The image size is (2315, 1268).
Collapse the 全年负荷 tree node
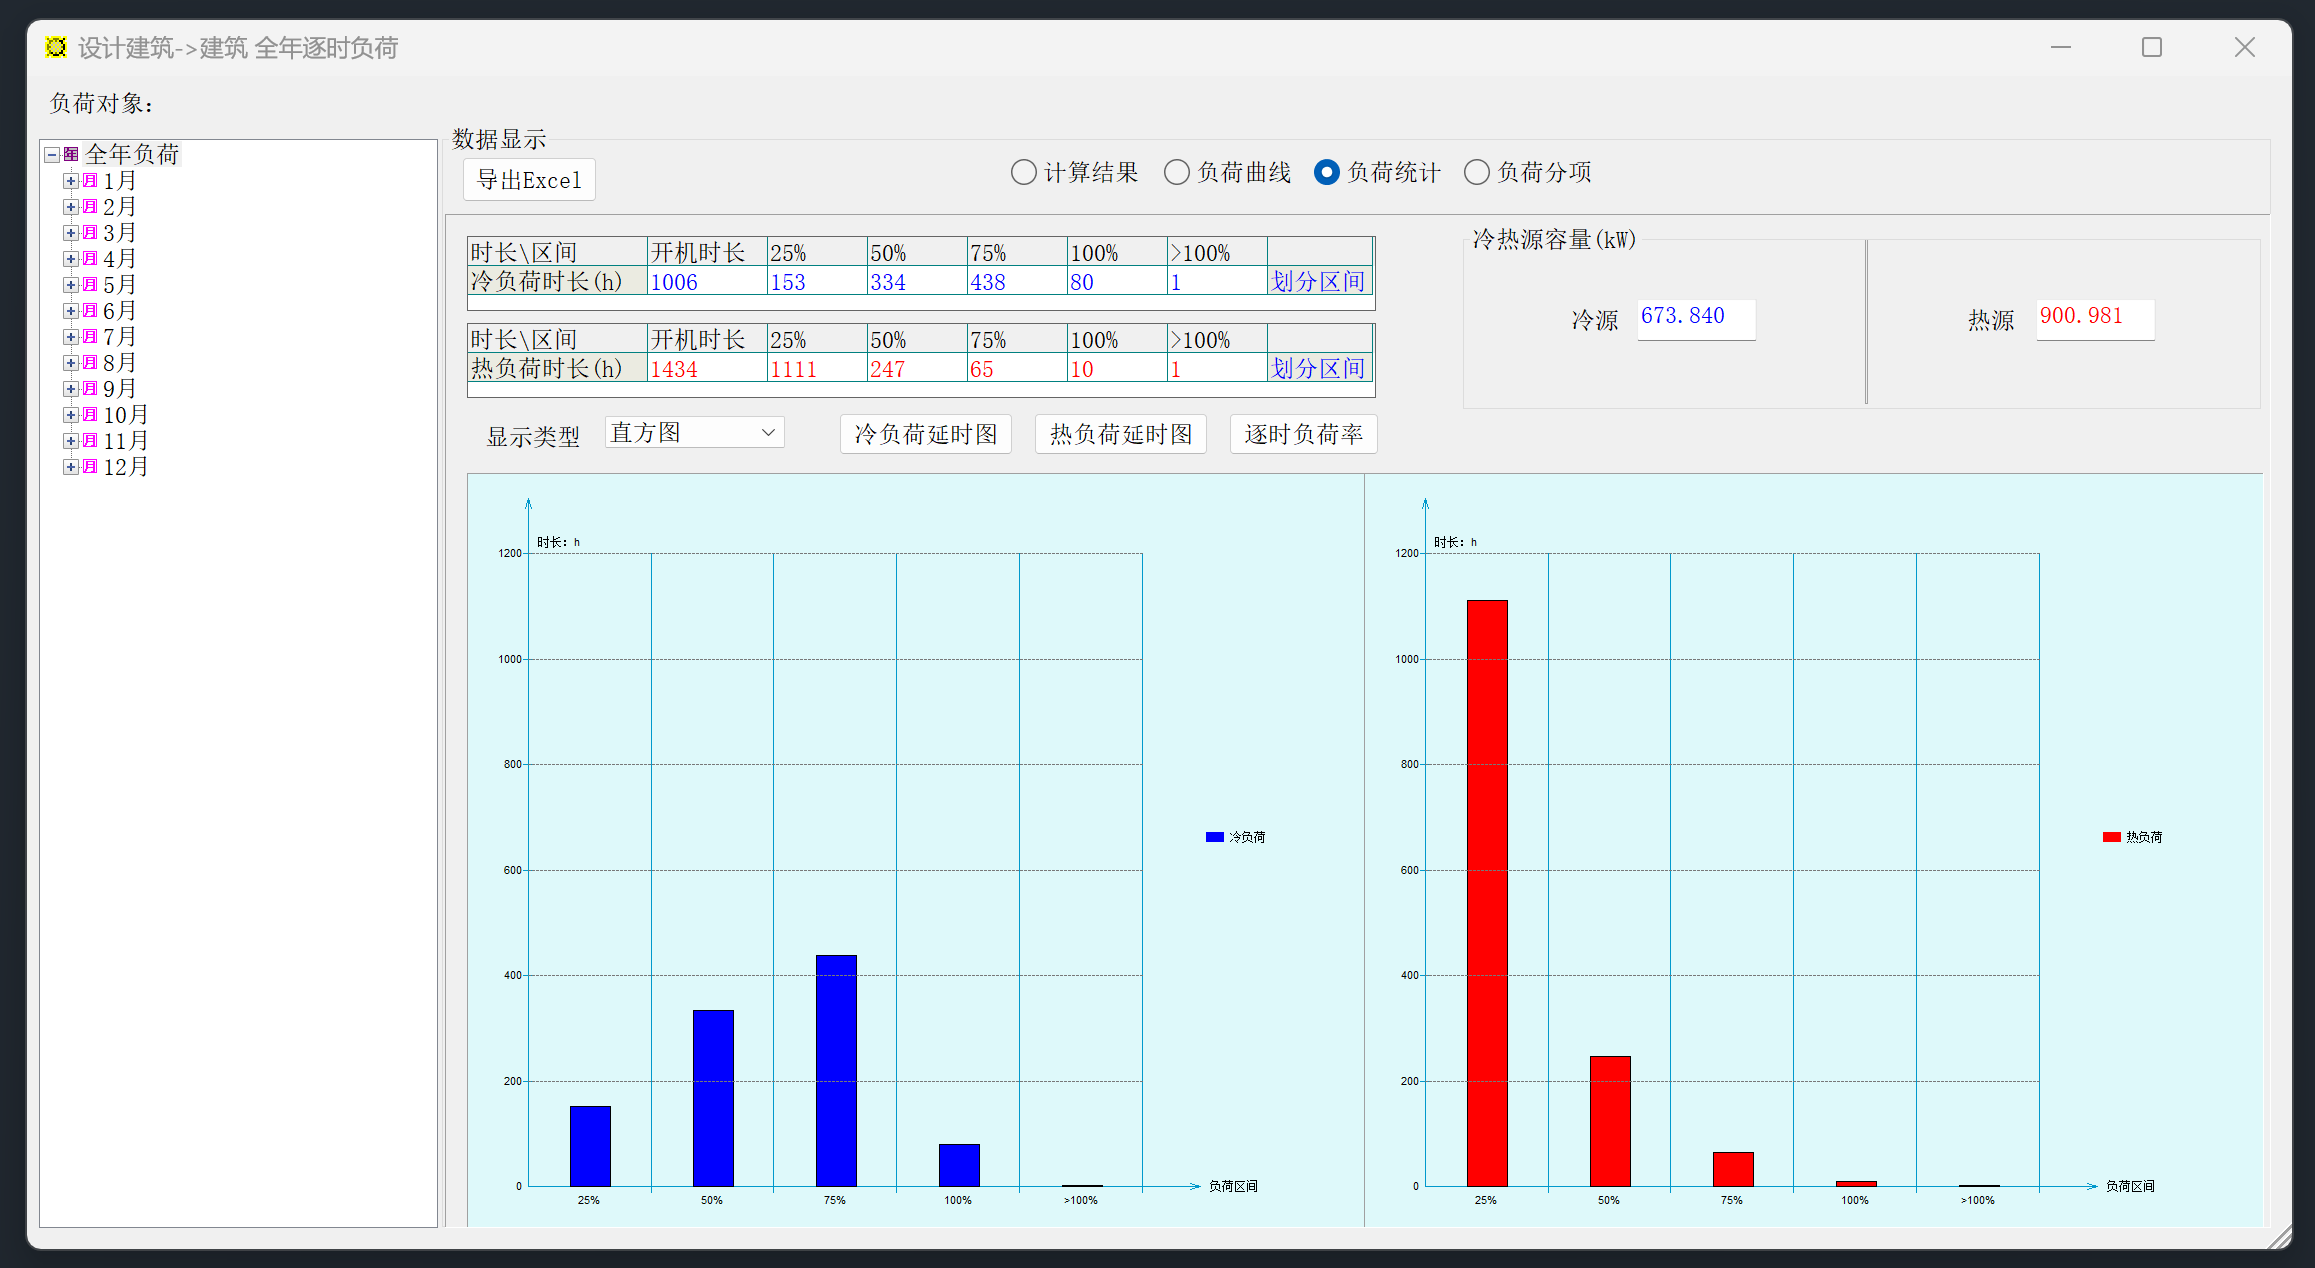52,155
